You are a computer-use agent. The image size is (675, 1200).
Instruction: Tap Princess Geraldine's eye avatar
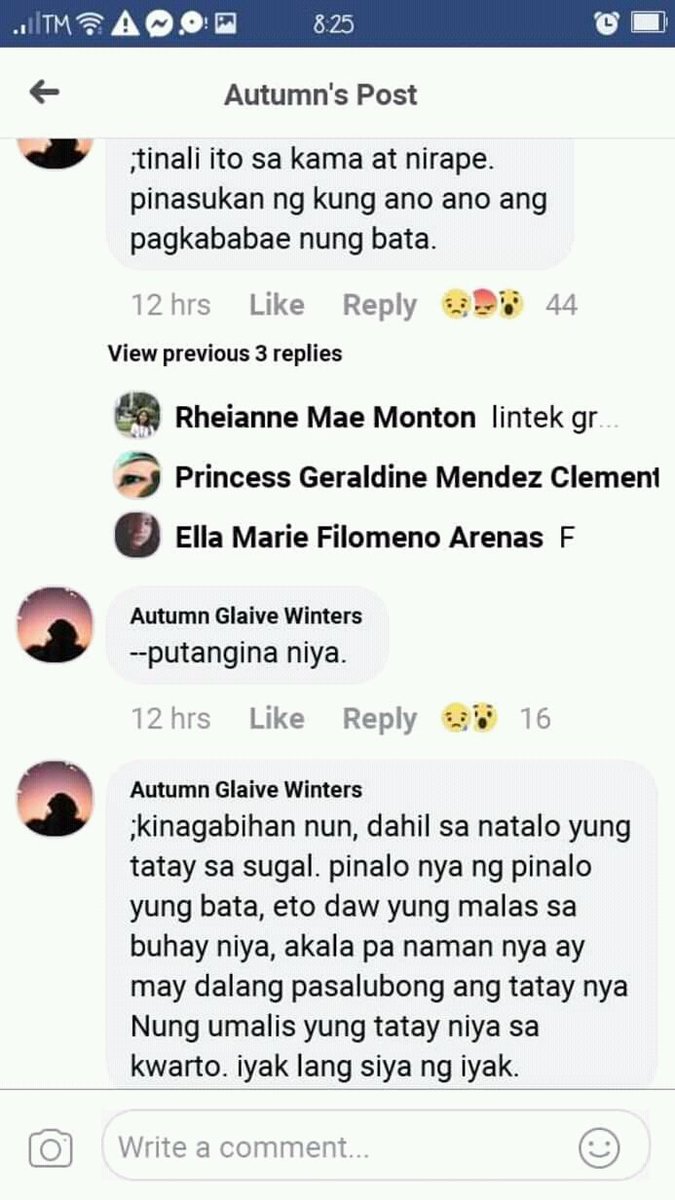137,477
